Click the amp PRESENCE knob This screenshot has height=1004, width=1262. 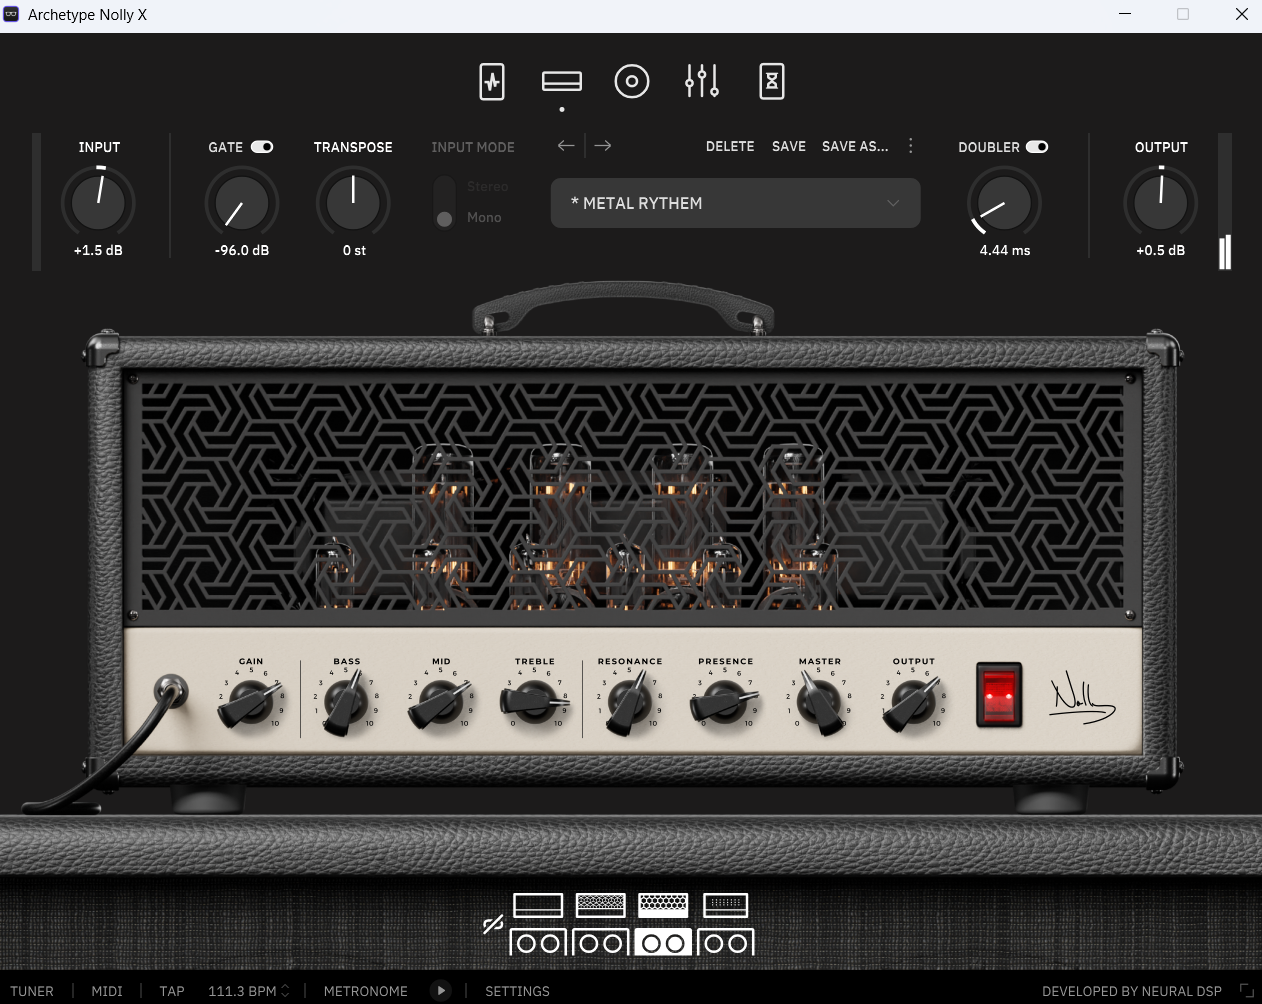[725, 702]
